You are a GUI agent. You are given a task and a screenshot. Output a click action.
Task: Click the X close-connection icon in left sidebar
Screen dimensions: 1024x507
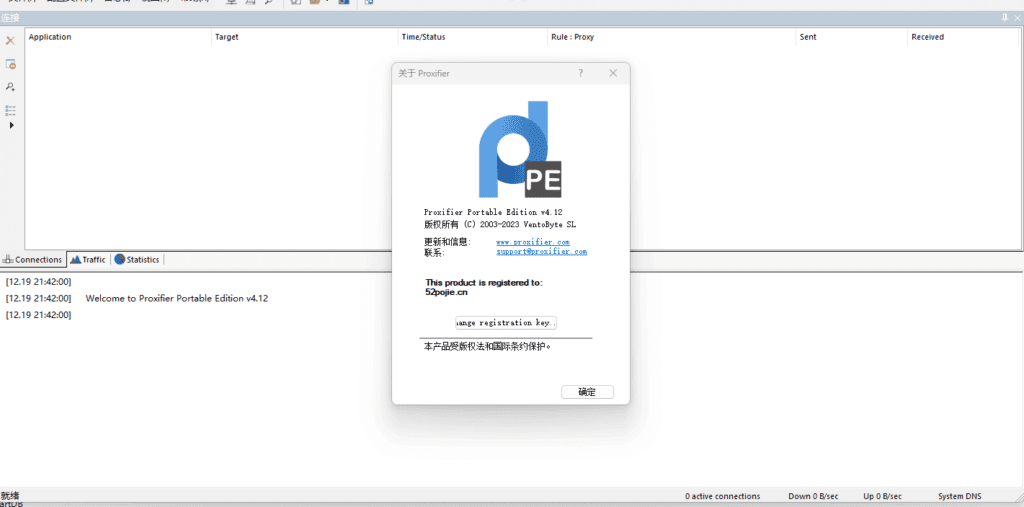coord(10,41)
